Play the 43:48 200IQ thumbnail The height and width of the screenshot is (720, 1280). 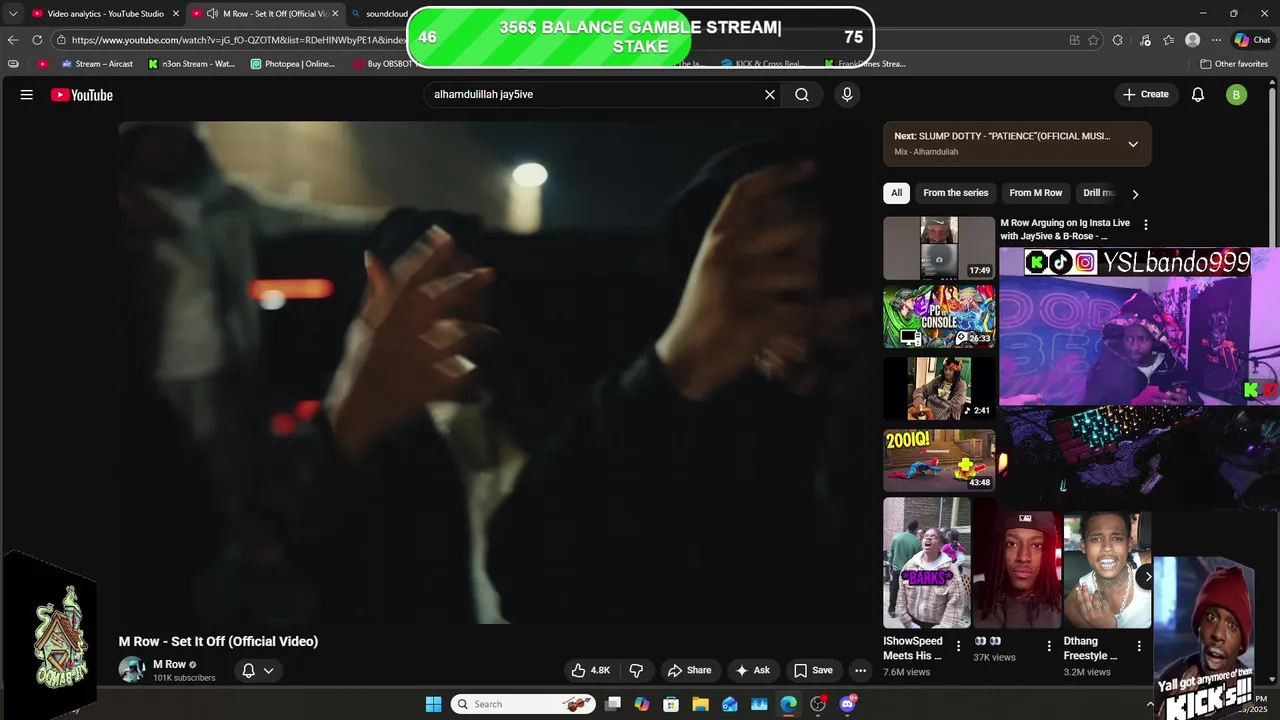pos(939,460)
